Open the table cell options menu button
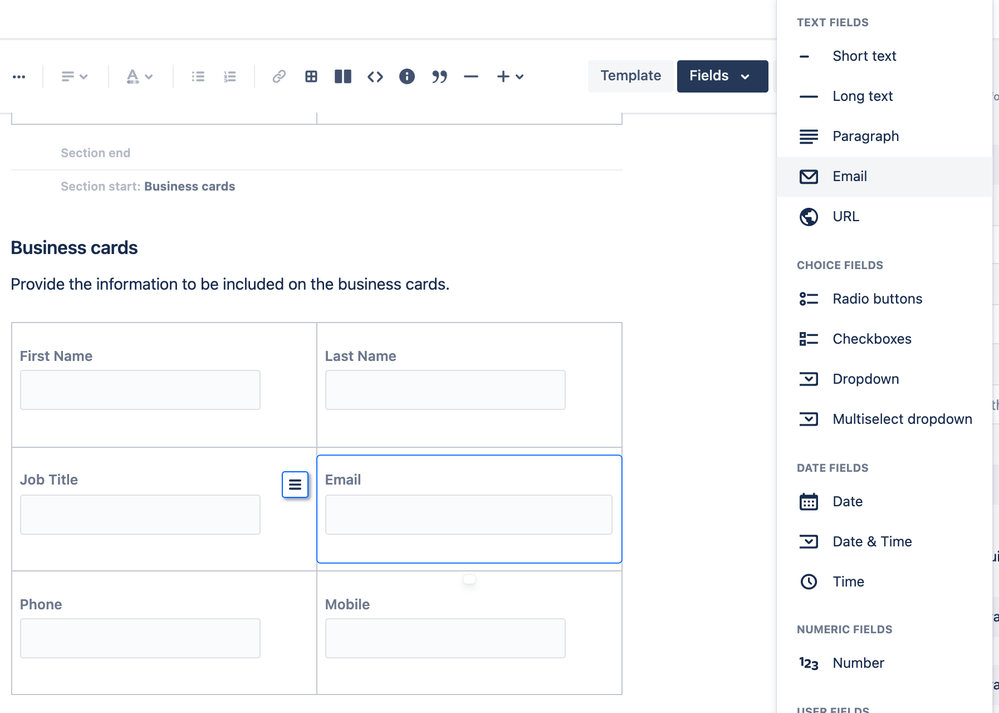This screenshot has height=713, width=999. [x=295, y=485]
